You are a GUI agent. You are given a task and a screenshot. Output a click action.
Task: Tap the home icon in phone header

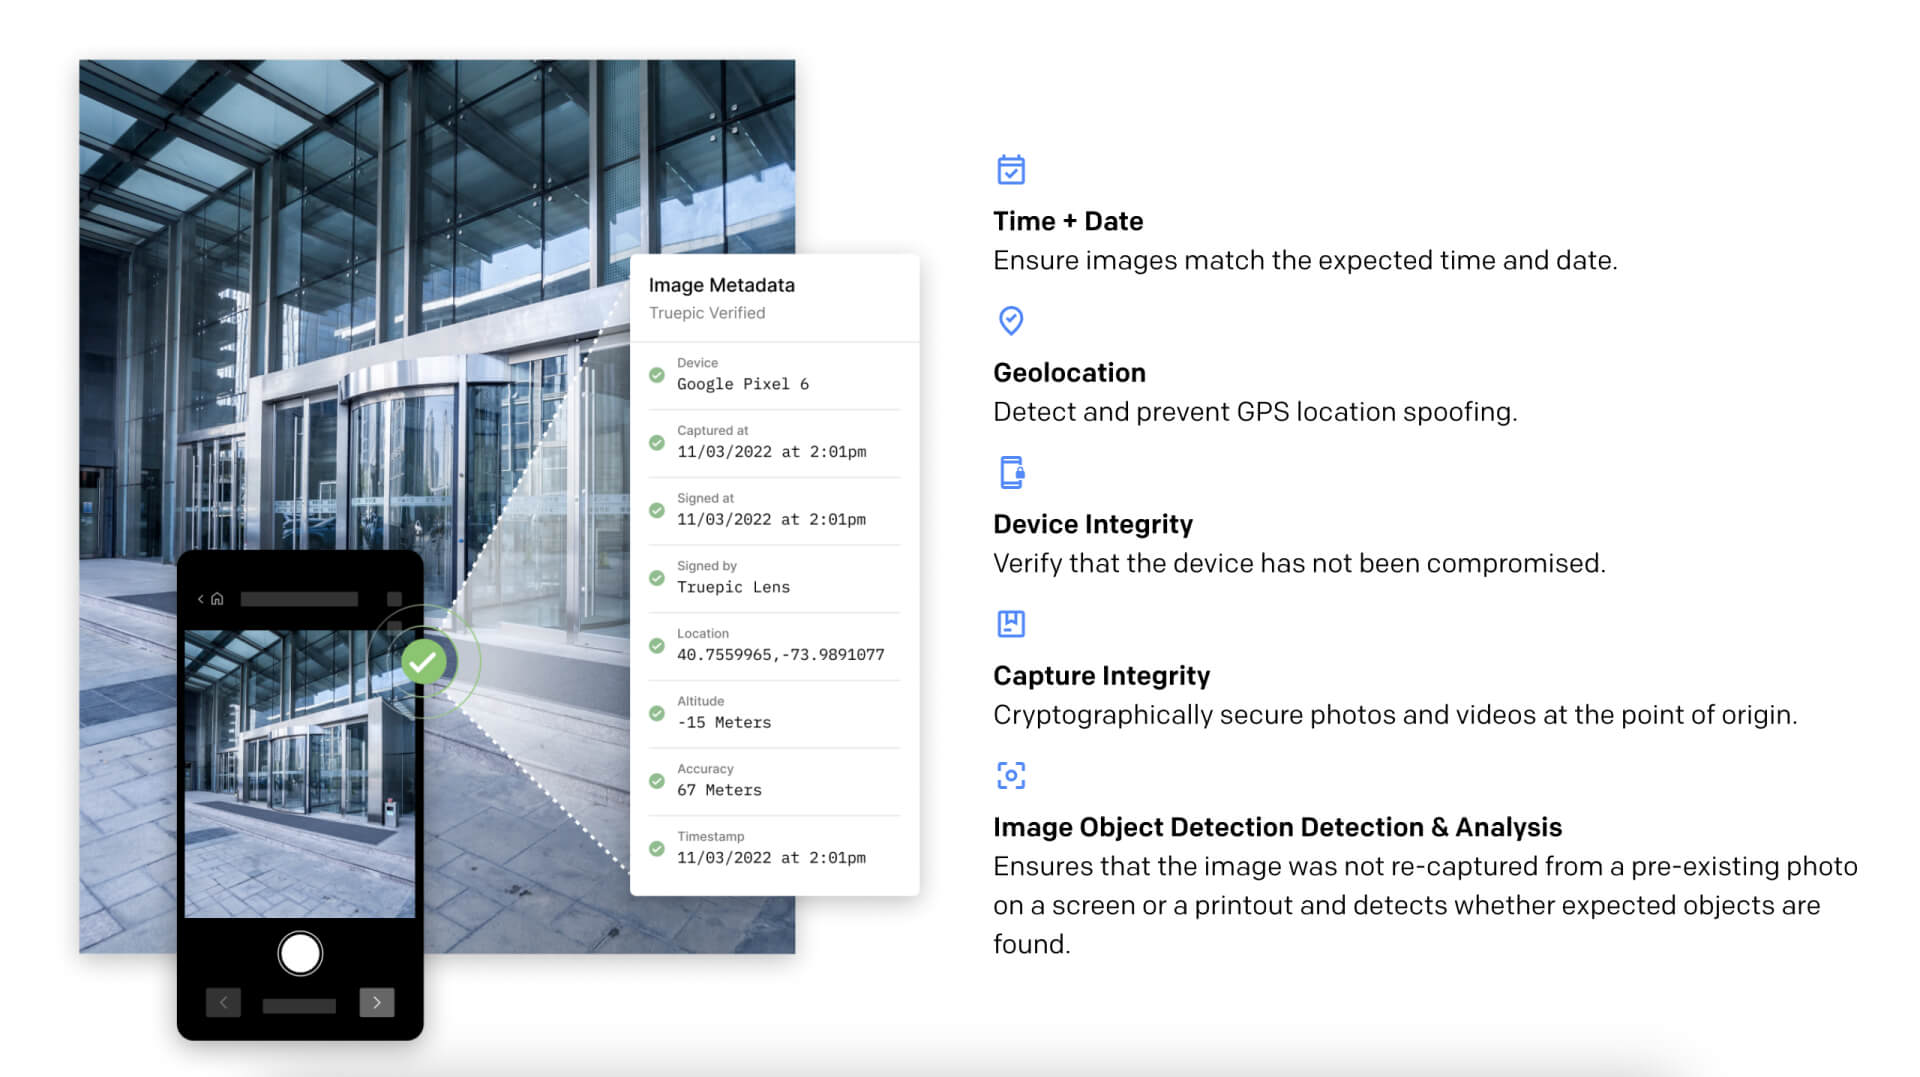pos(217,599)
